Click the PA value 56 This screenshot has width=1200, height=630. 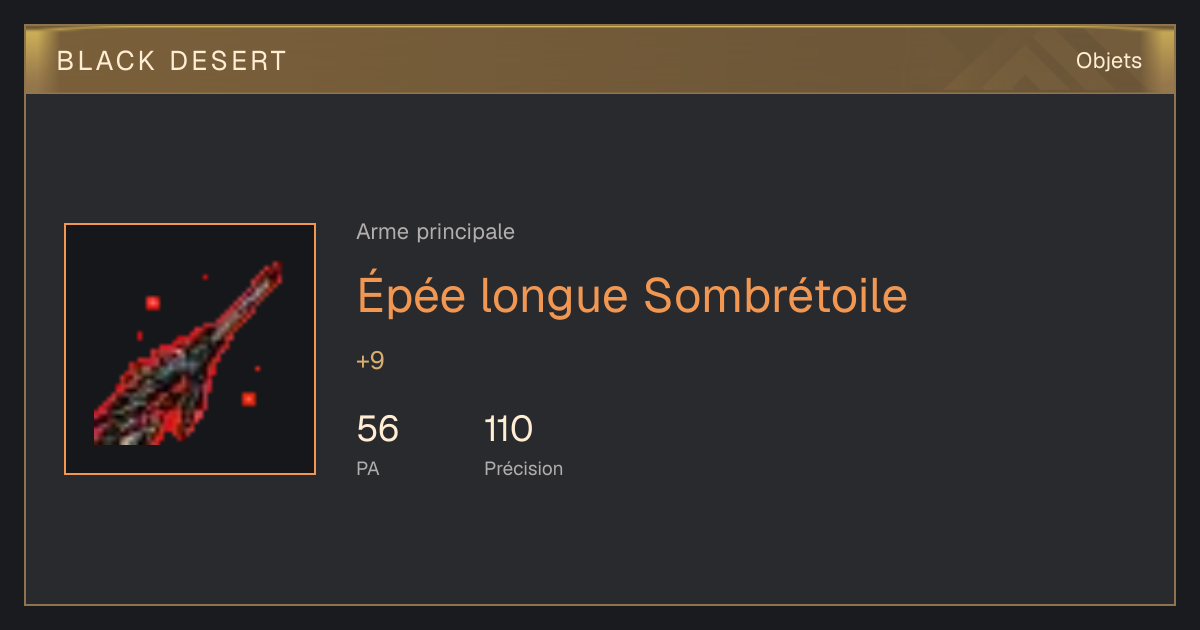(x=377, y=429)
